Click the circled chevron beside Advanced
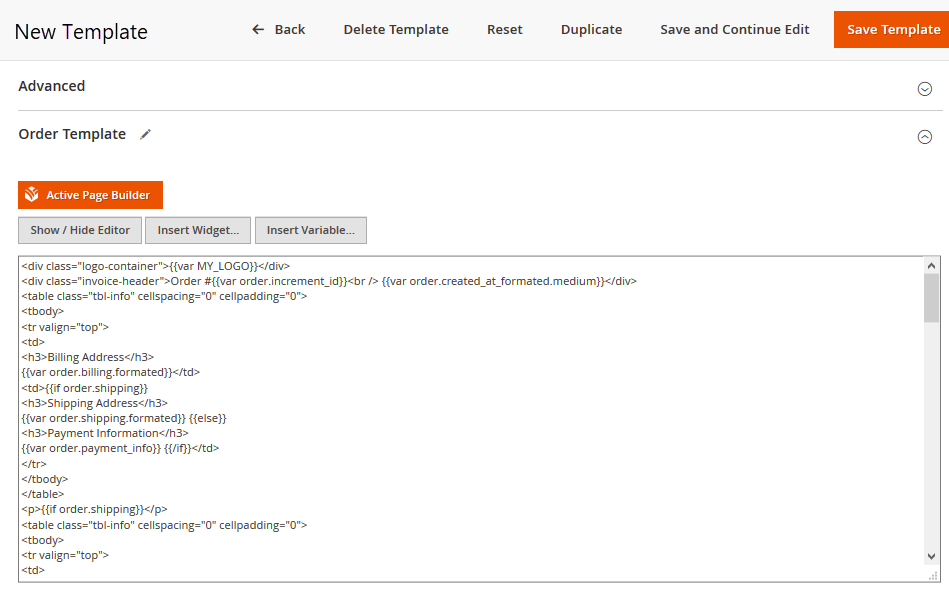The image size is (949, 592). point(924,88)
